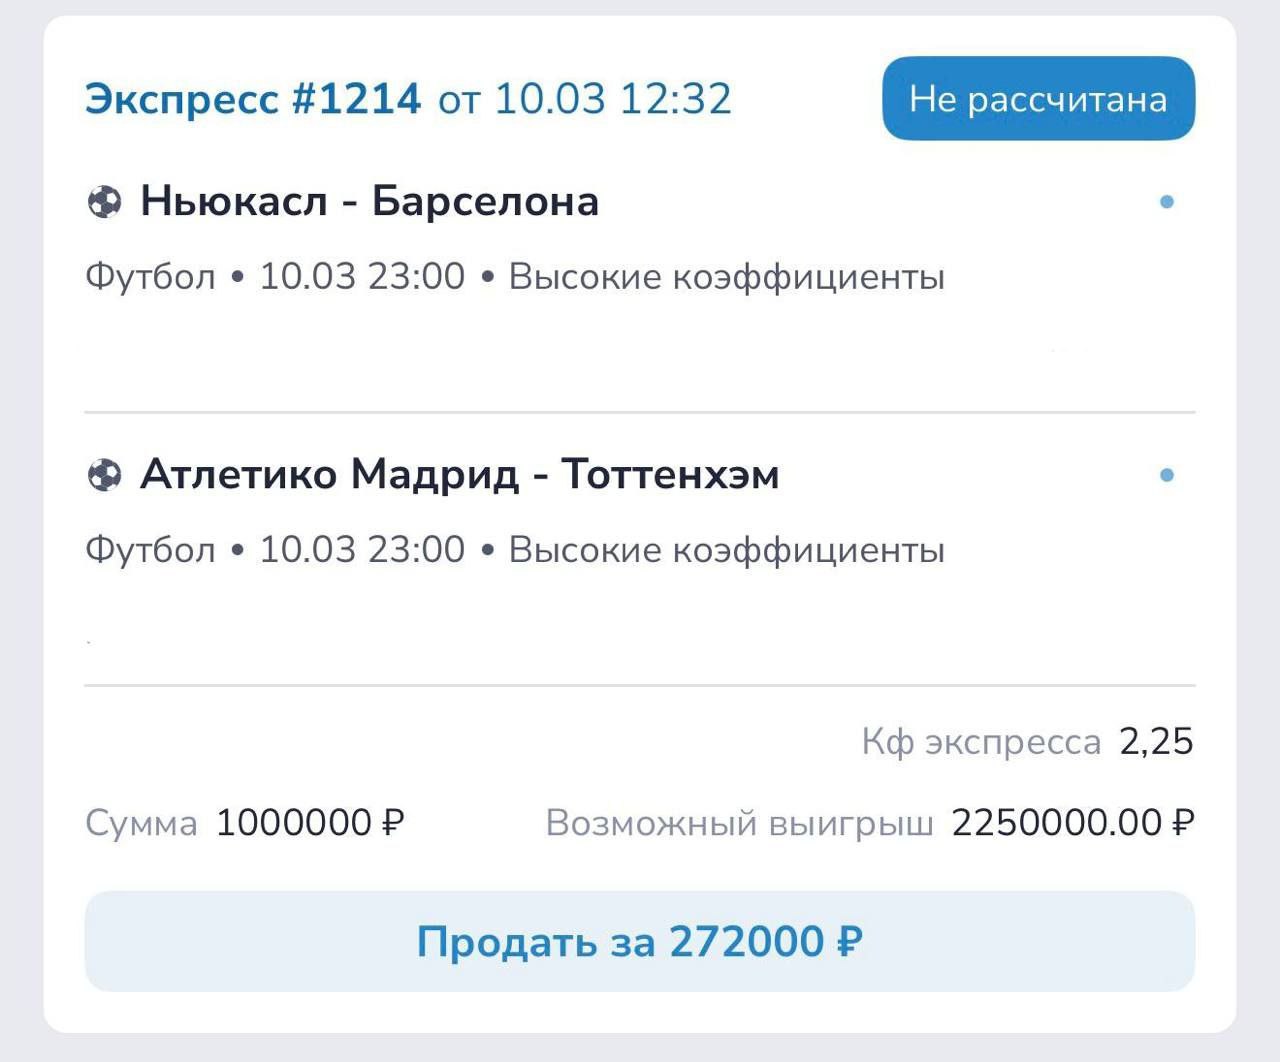Click soccer ball icon beside Ньюкасл - Барселона

coord(104,202)
